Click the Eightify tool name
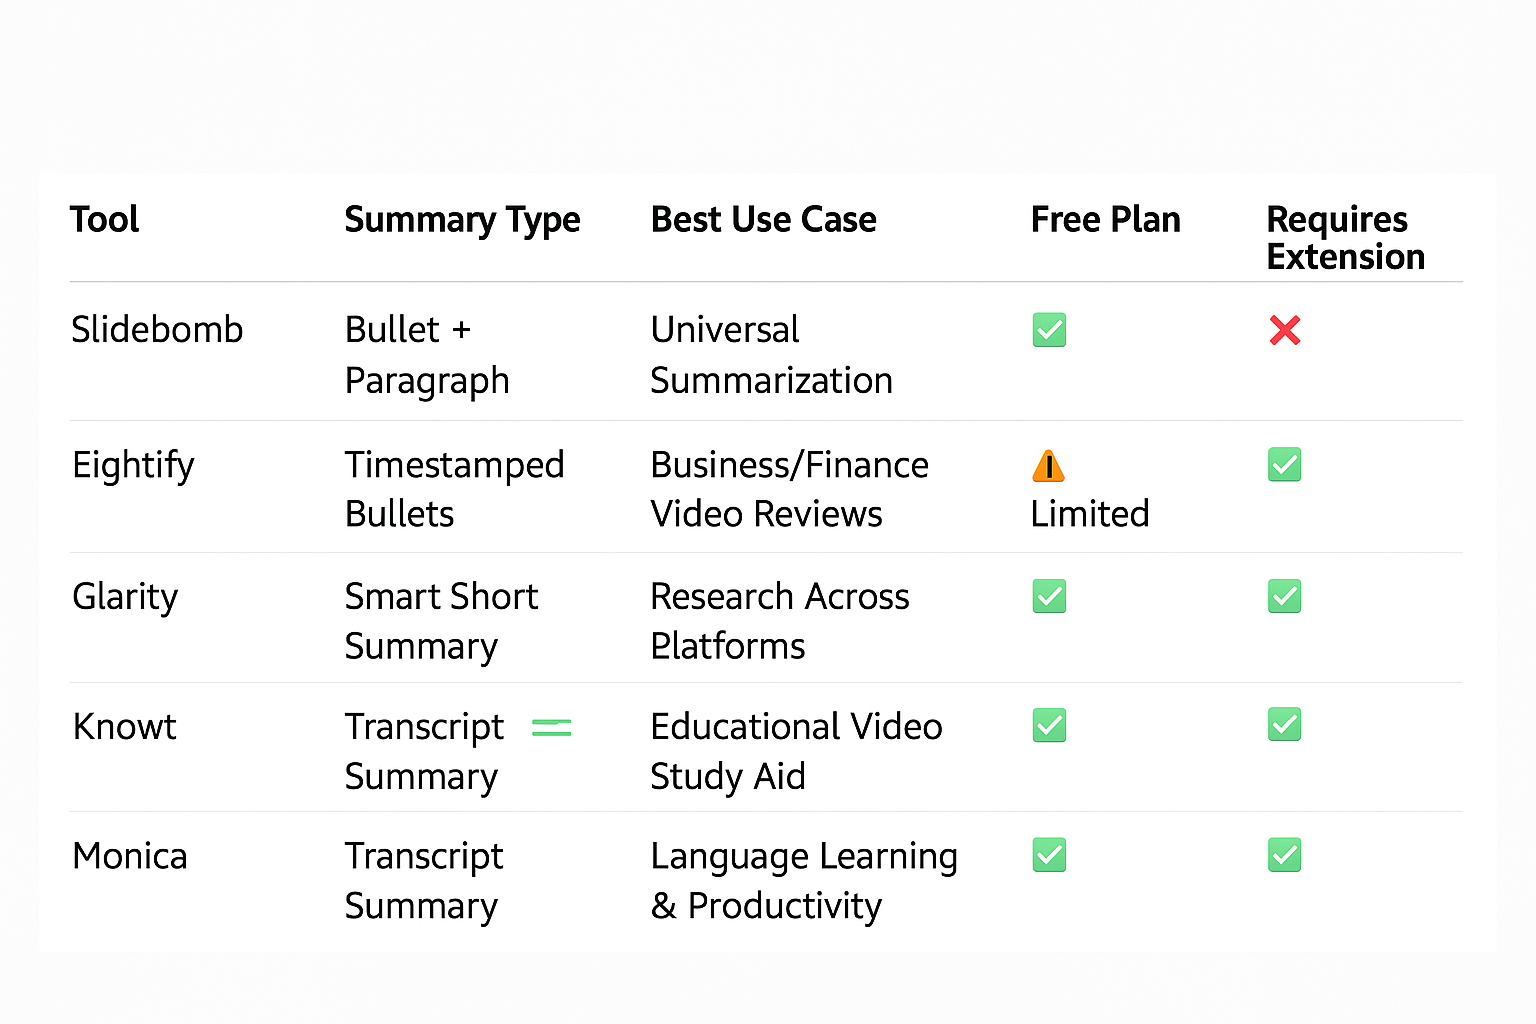 click(133, 466)
